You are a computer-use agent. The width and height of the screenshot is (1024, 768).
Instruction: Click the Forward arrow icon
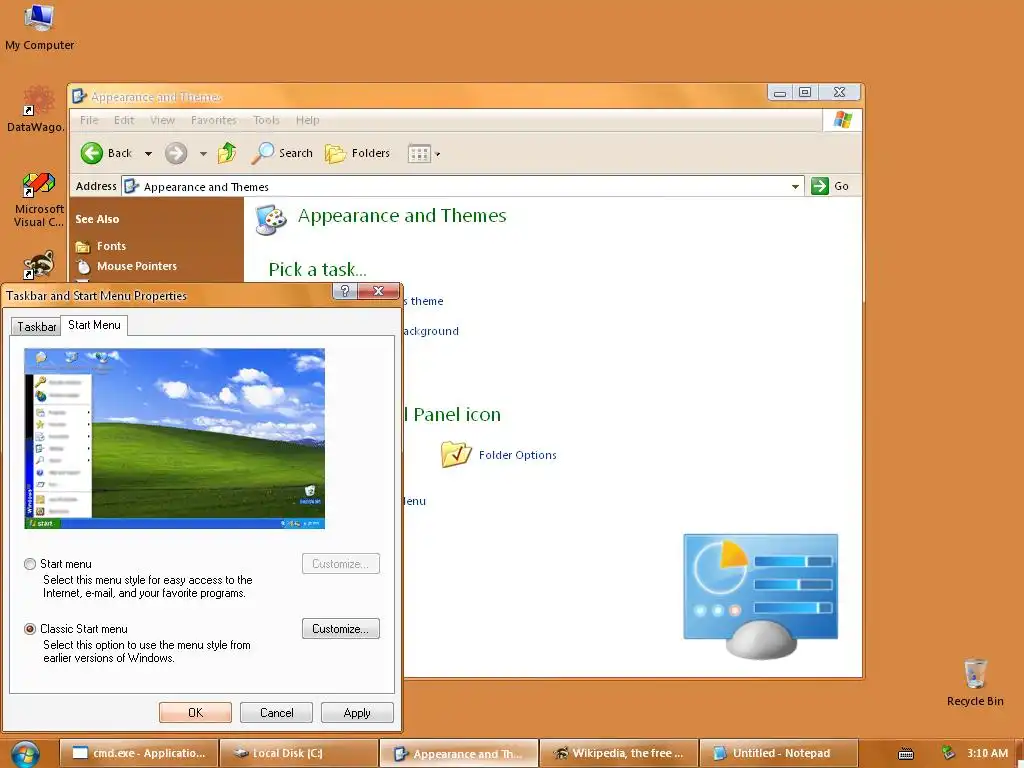click(x=176, y=153)
